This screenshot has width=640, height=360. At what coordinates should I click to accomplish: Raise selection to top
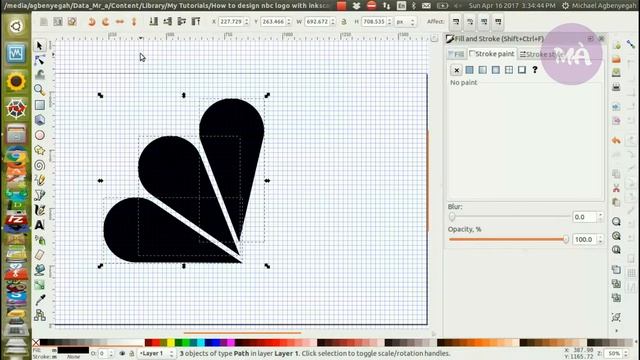tap(196, 21)
